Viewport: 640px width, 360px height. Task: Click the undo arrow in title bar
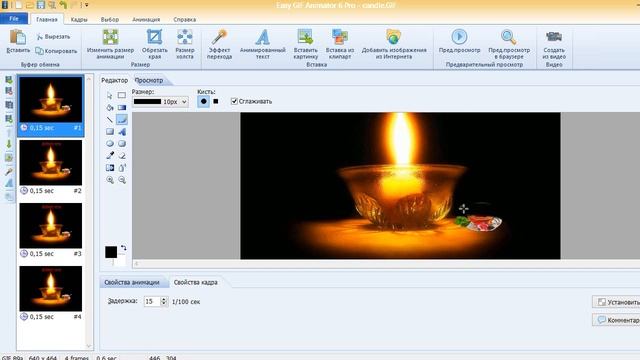point(63,5)
